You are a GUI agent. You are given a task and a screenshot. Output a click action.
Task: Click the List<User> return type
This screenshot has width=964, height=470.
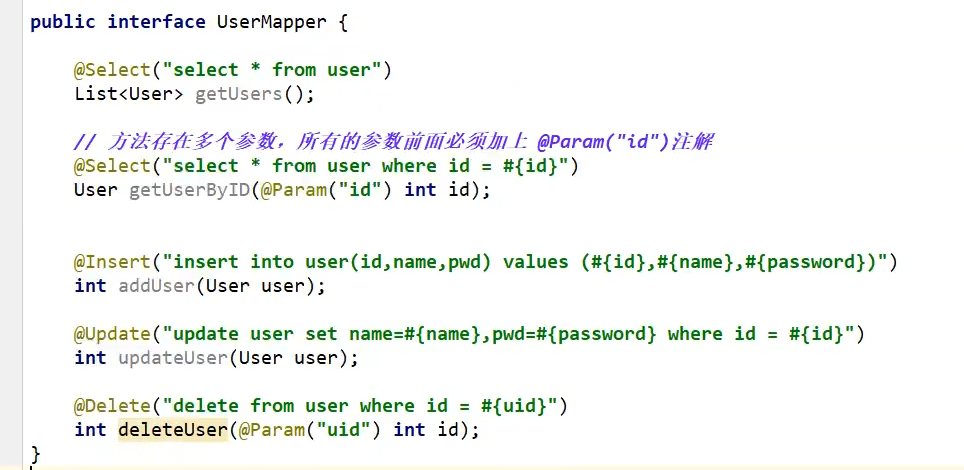coord(128,95)
